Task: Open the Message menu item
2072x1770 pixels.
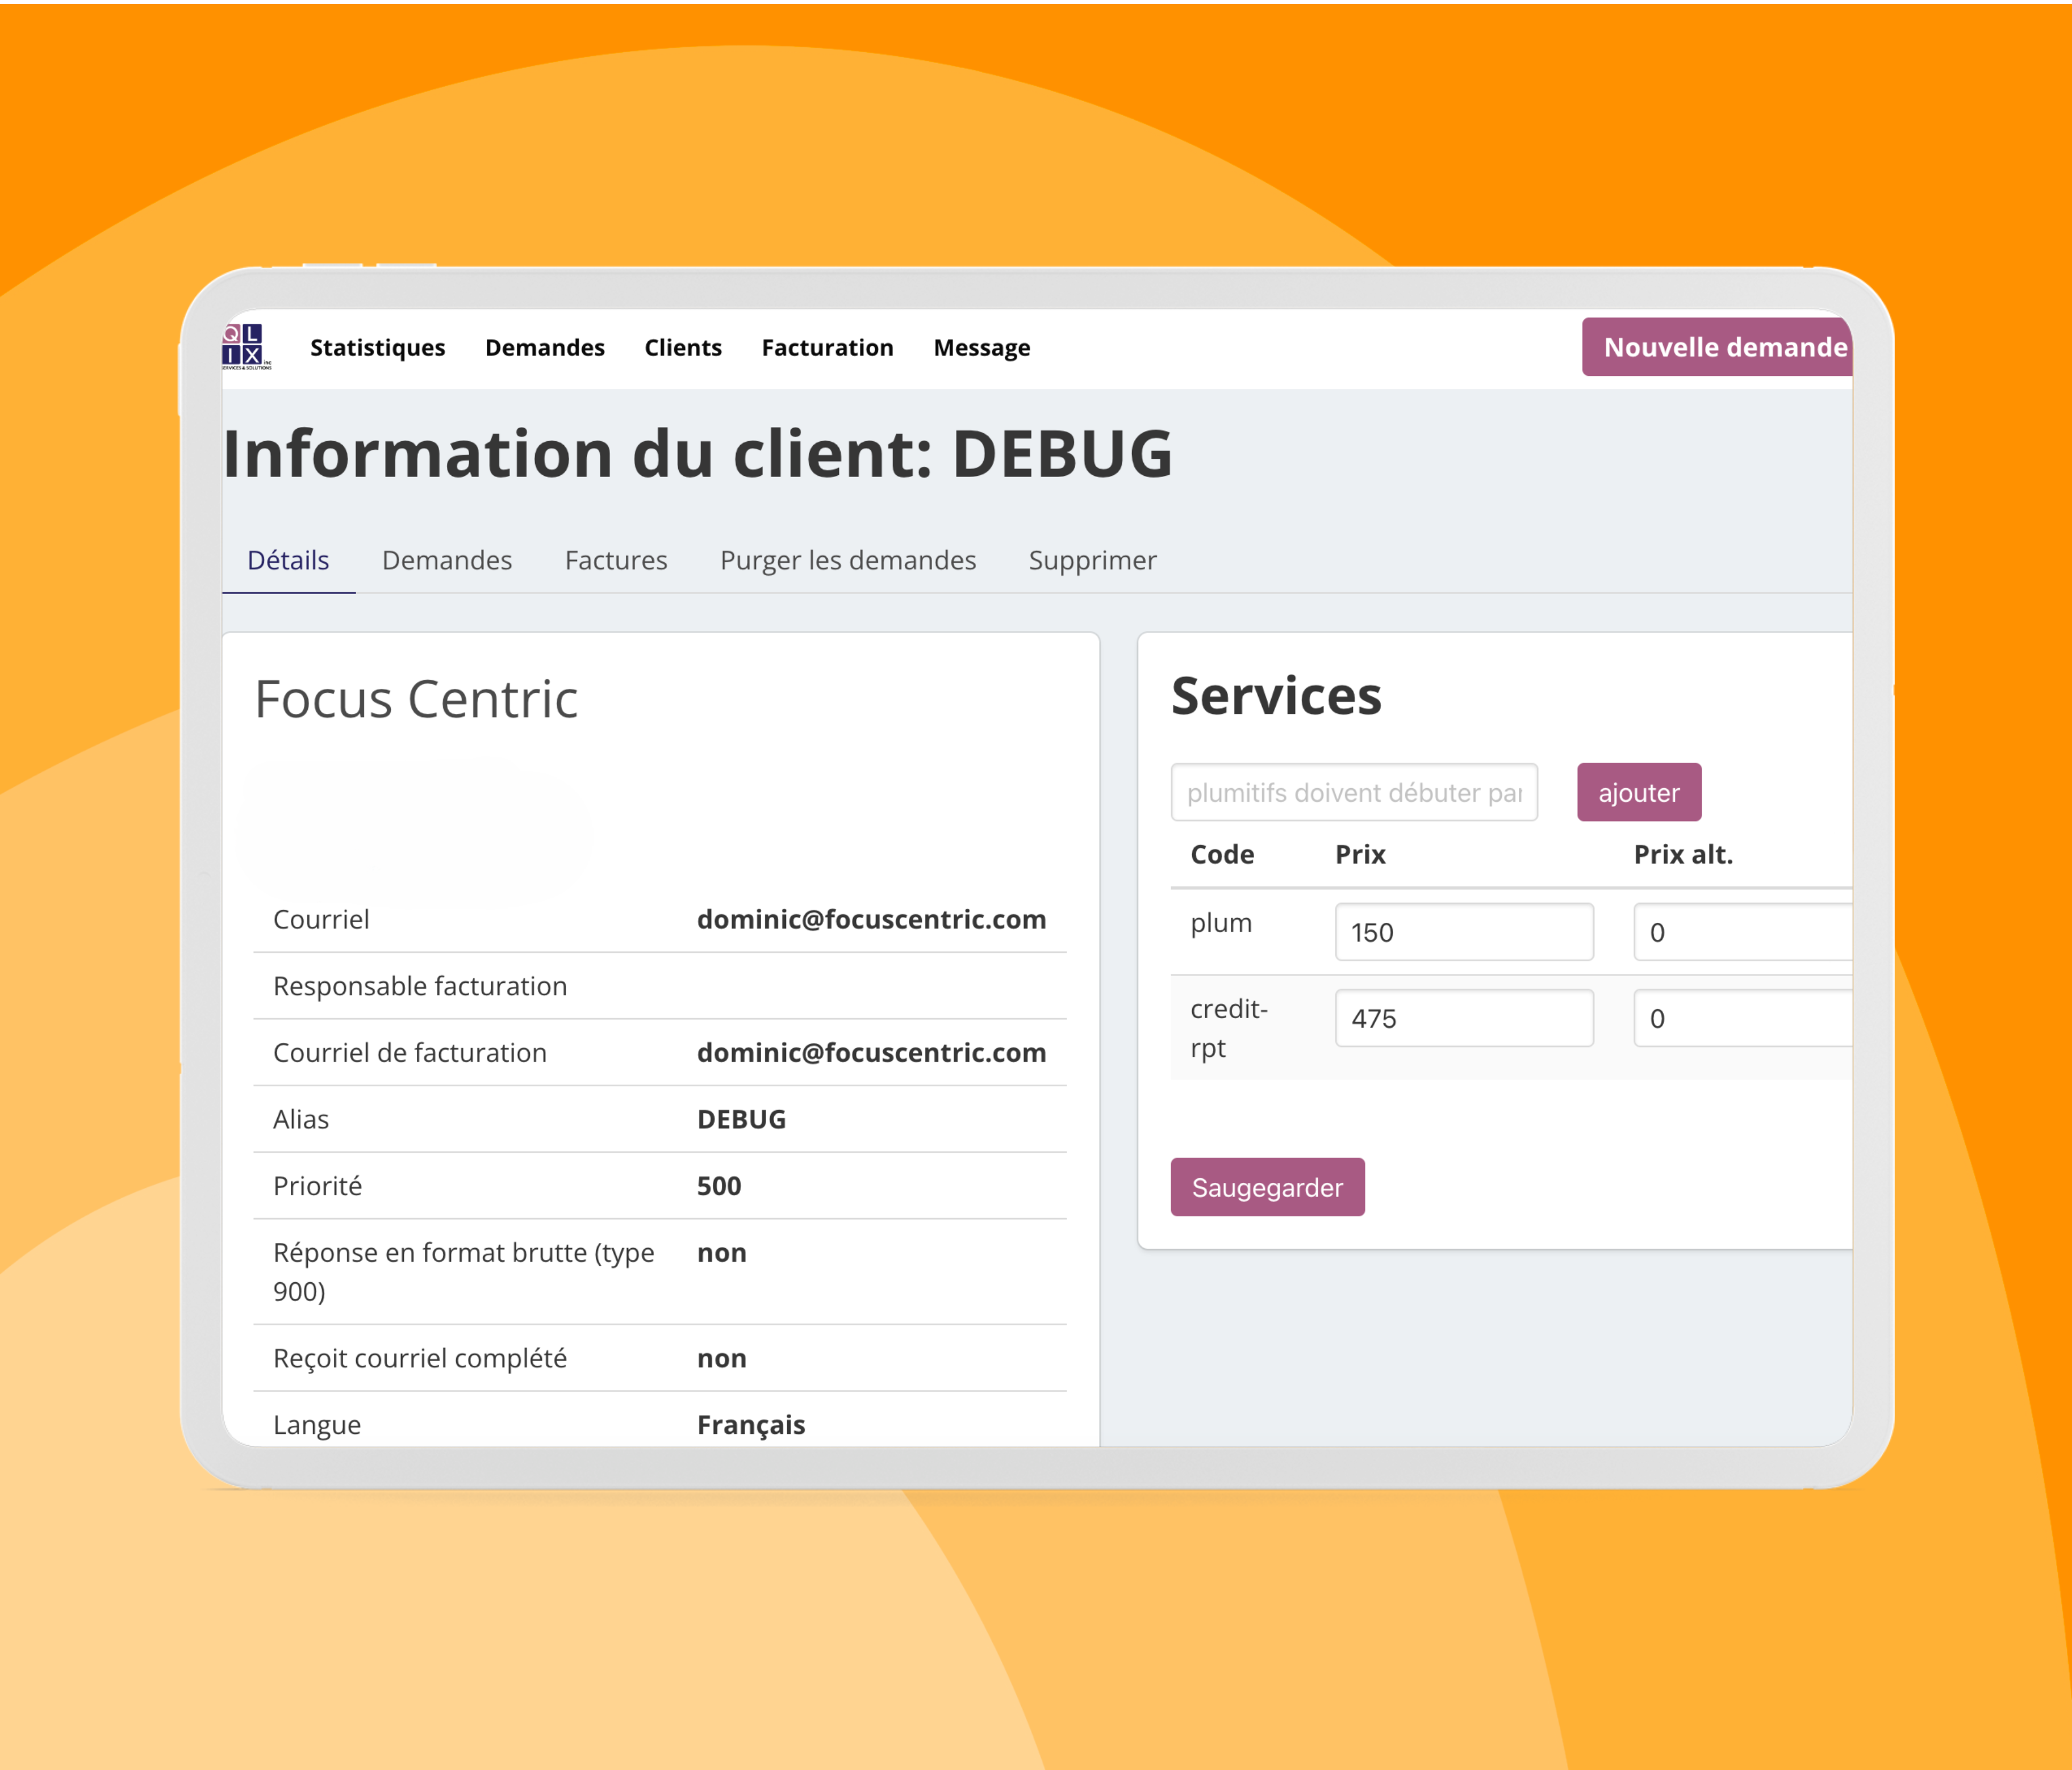Action: [981, 347]
